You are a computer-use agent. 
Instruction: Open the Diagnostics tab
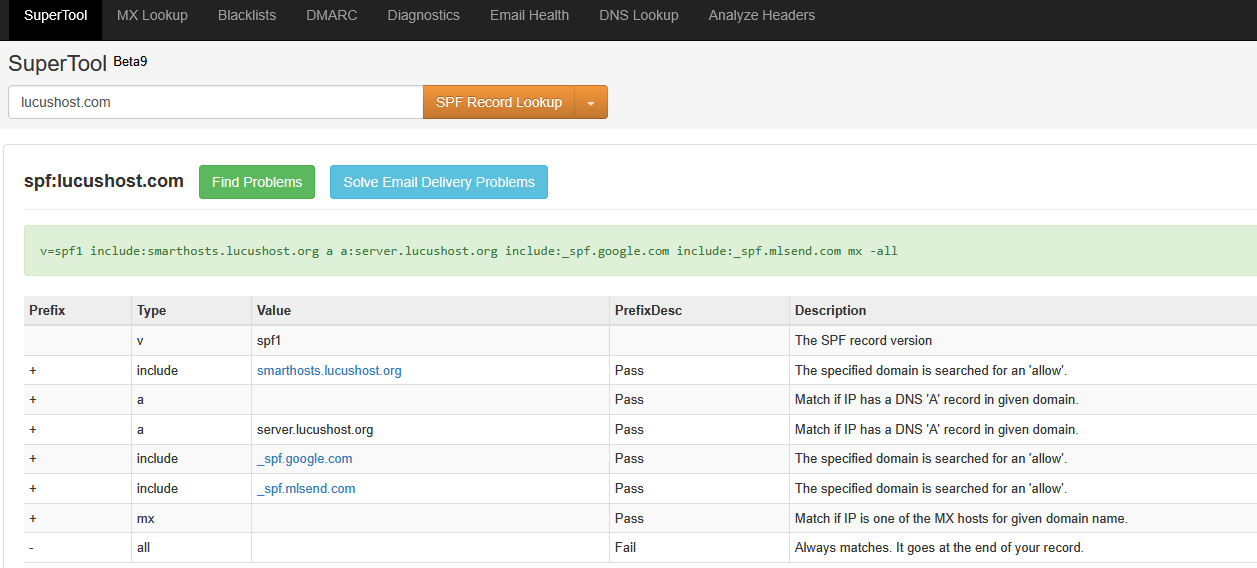tap(424, 15)
